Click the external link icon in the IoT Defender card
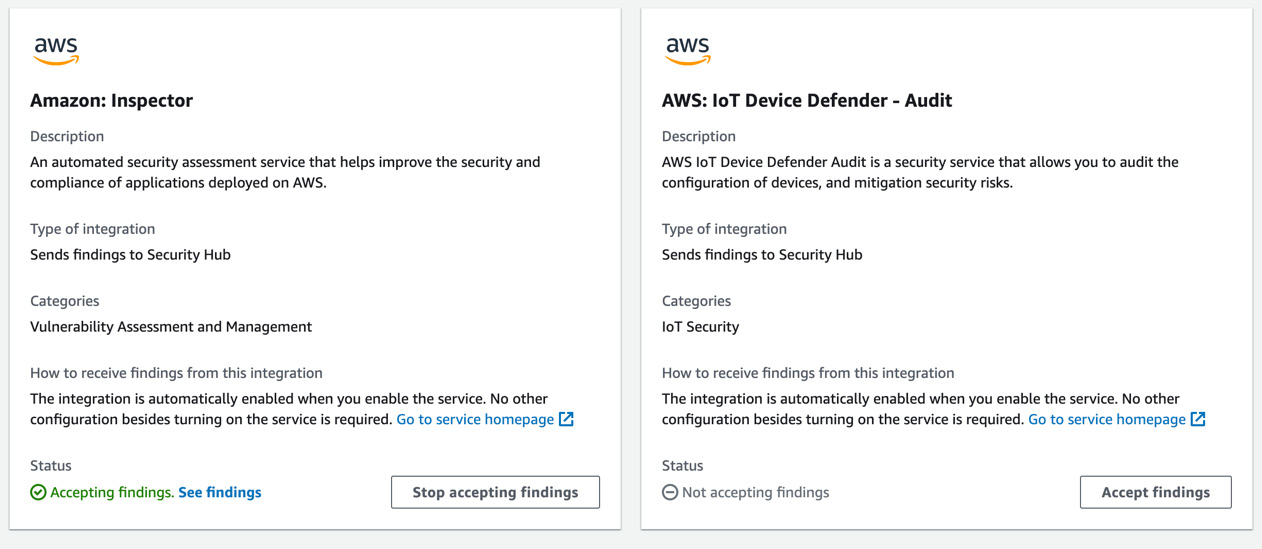The image size is (1262, 549). [x=1198, y=419]
